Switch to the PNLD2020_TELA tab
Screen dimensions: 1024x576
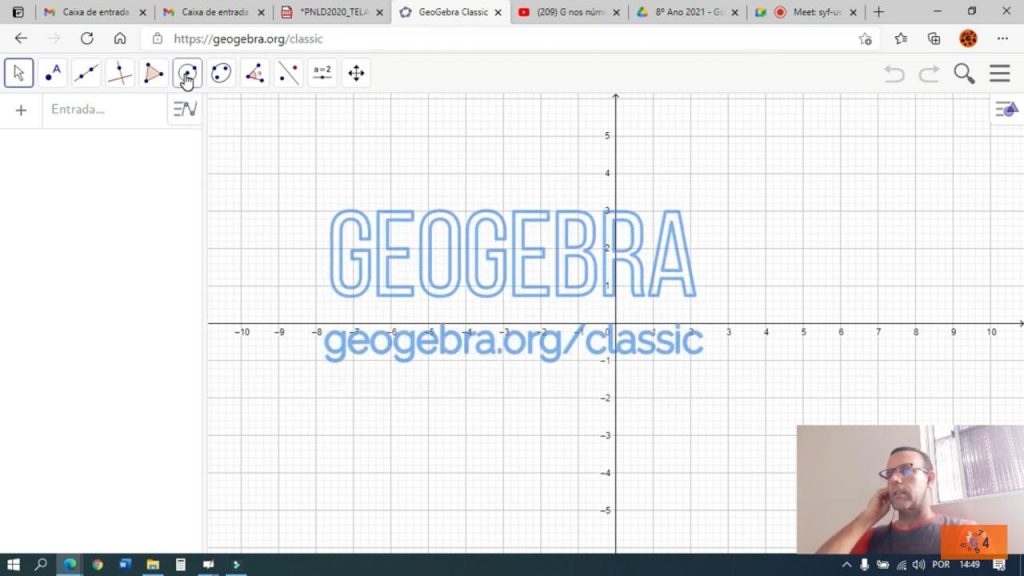[332, 12]
